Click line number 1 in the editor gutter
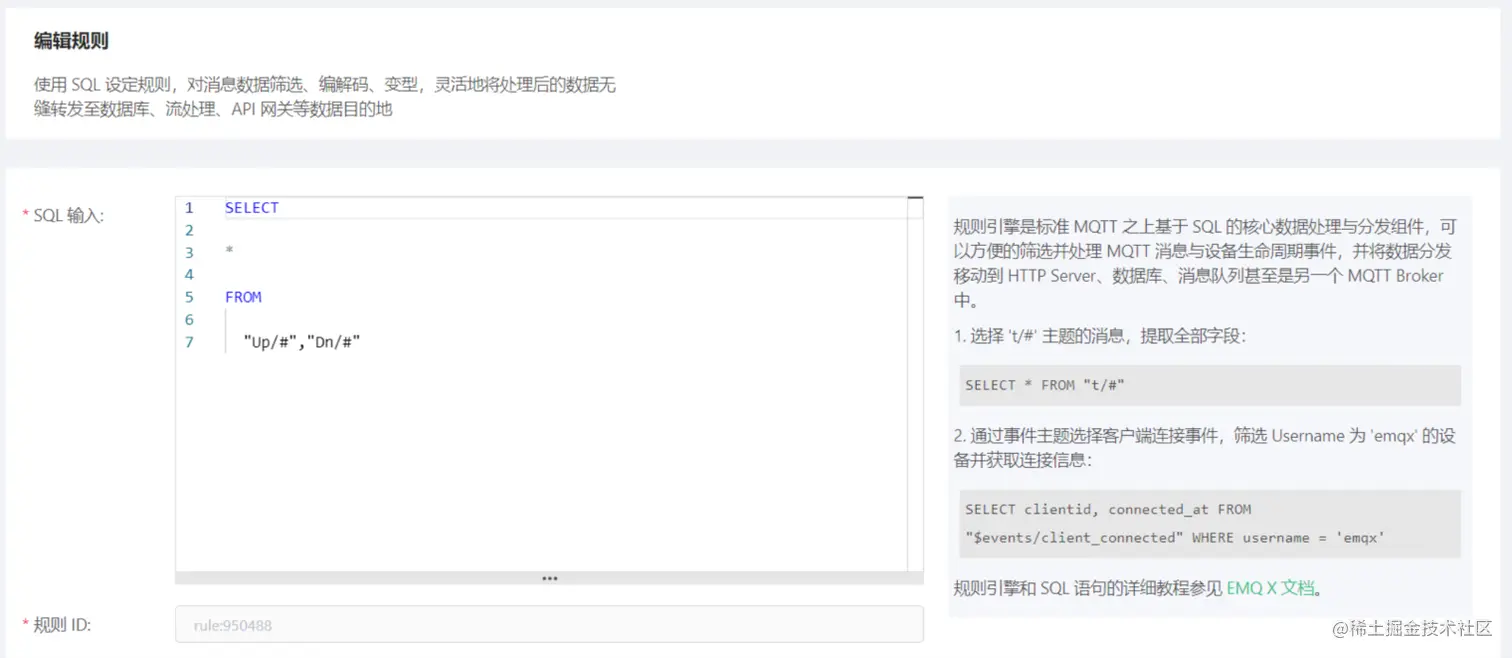 tap(190, 207)
